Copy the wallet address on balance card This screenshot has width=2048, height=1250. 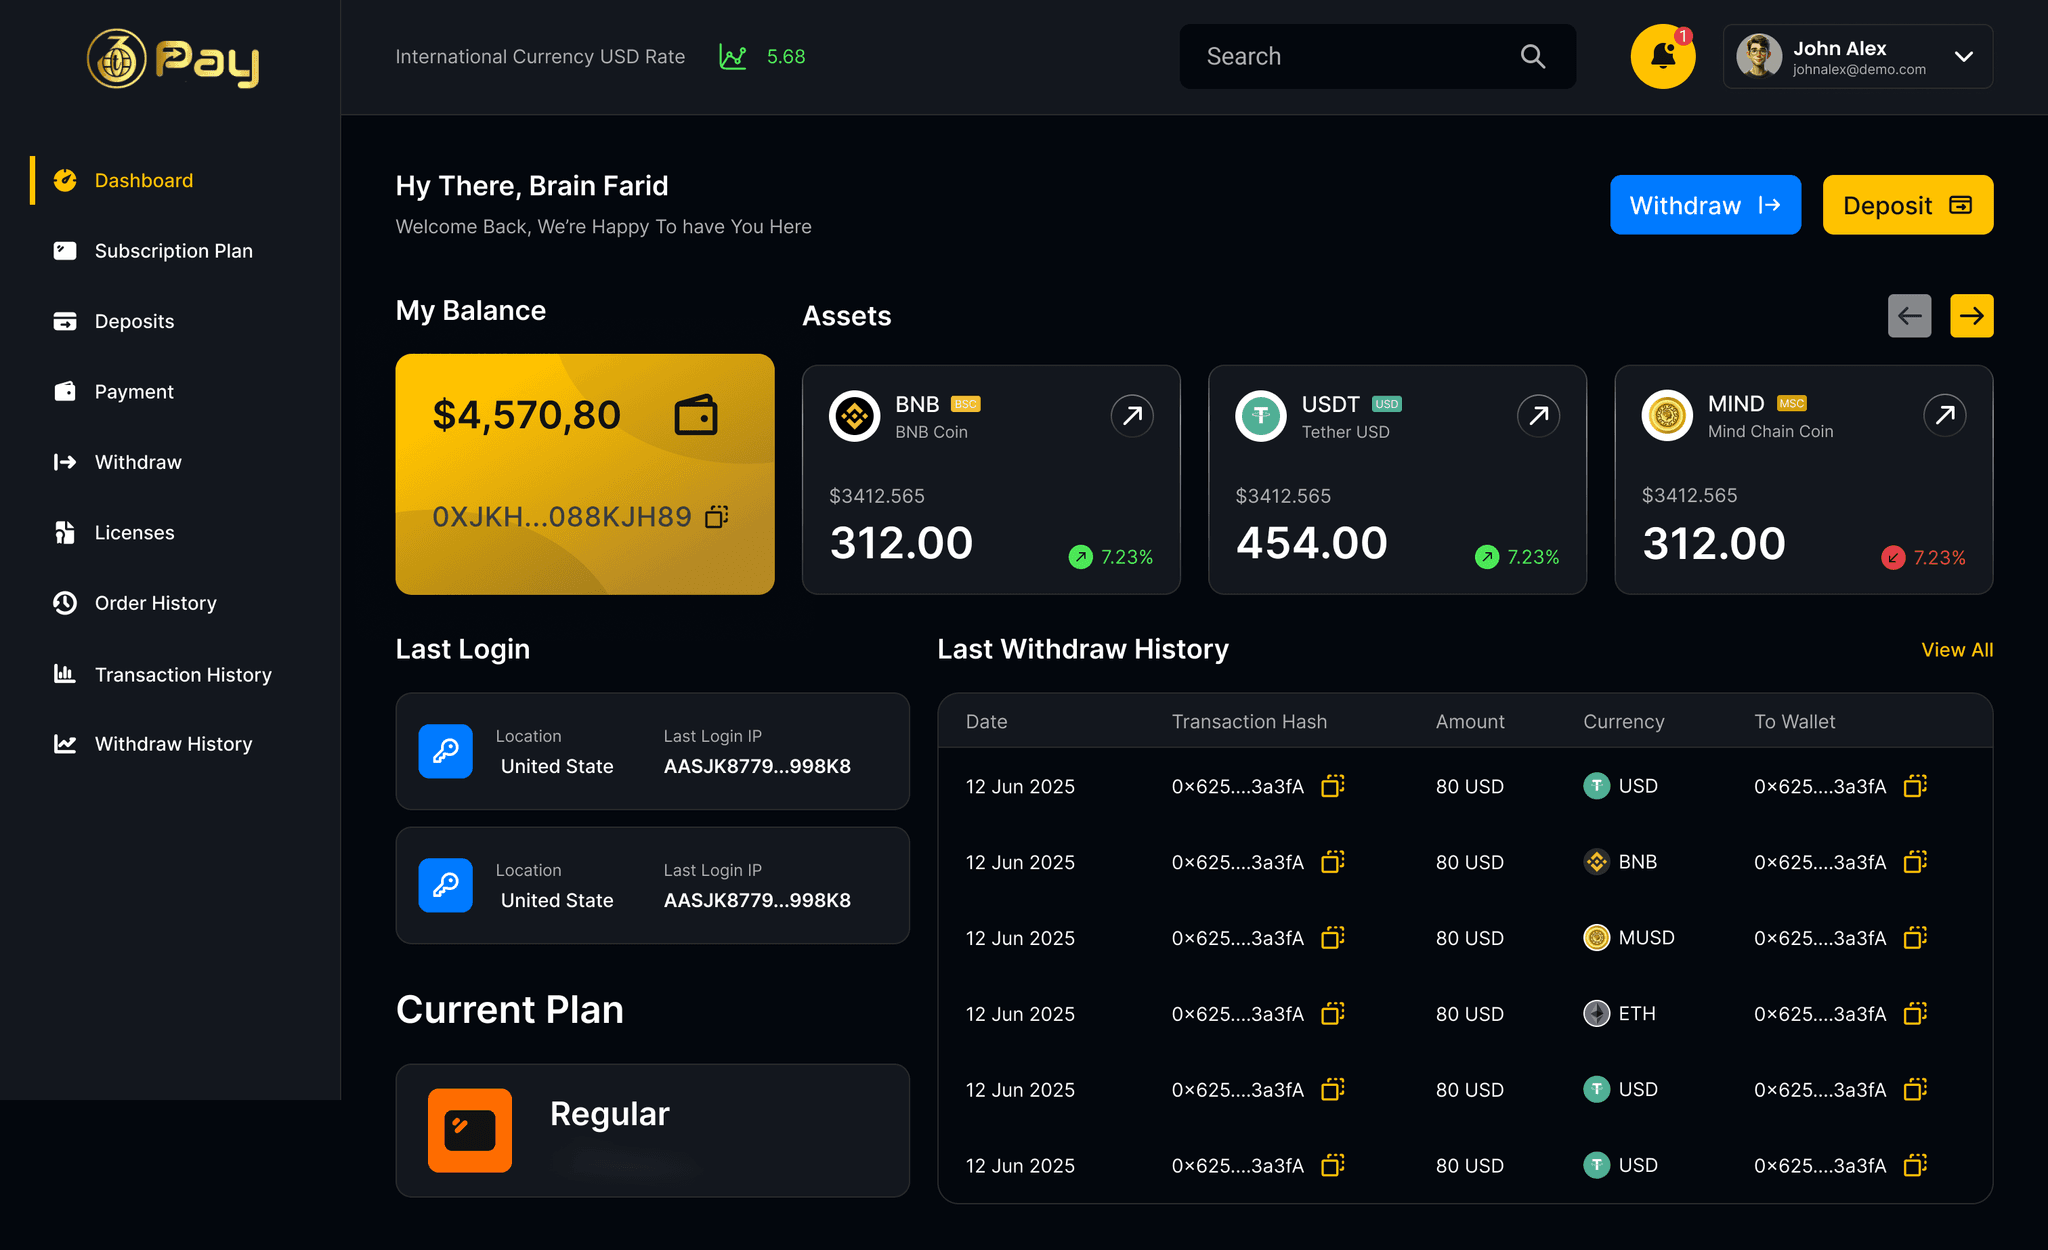(717, 516)
